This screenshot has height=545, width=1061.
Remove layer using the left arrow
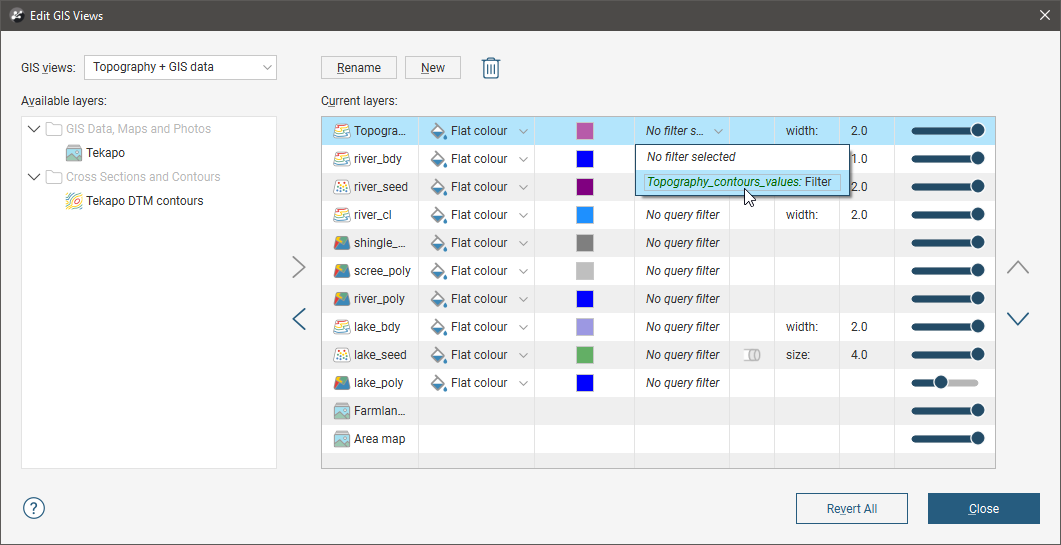click(298, 319)
